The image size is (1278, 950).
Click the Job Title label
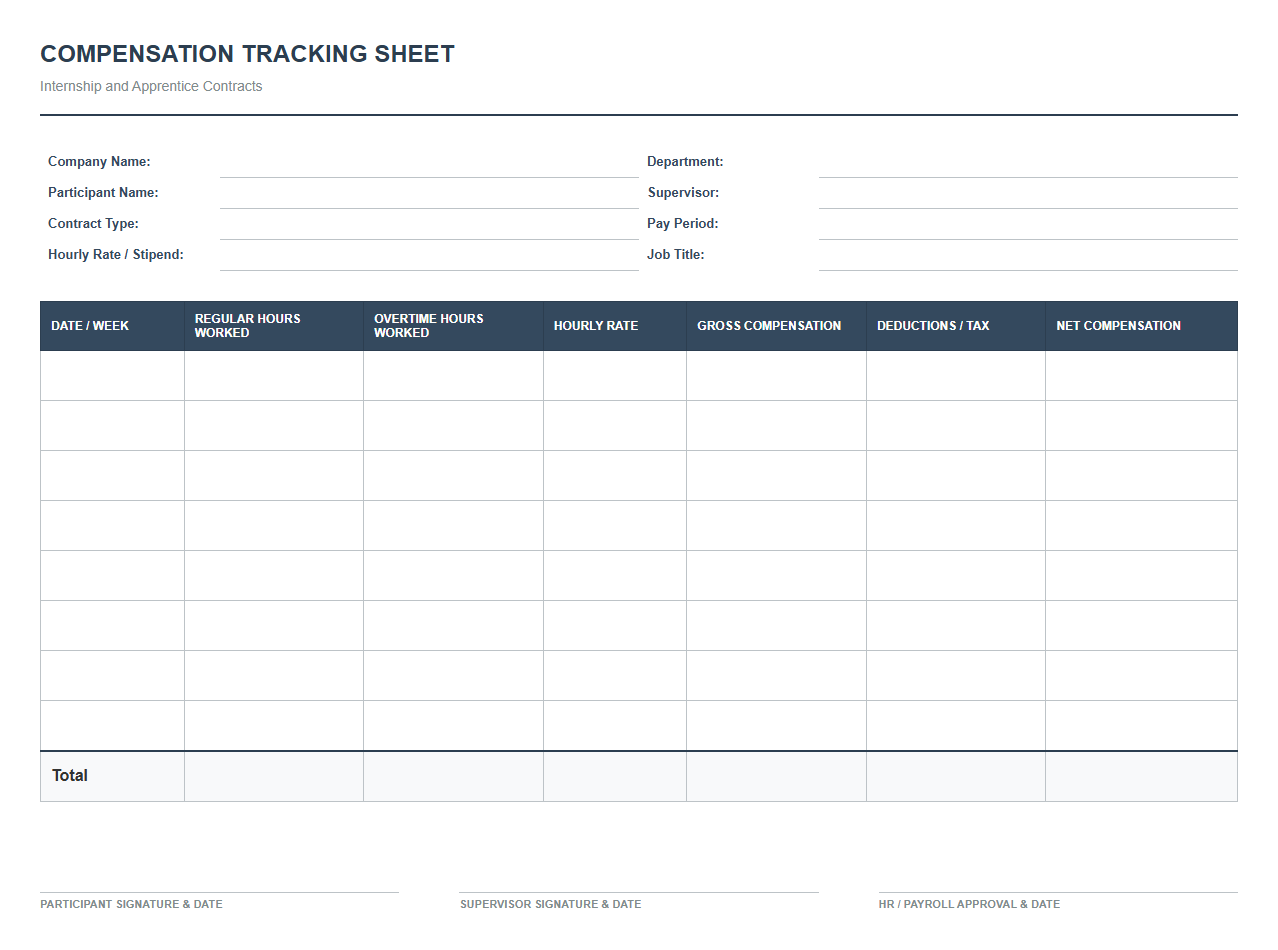[676, 255]
